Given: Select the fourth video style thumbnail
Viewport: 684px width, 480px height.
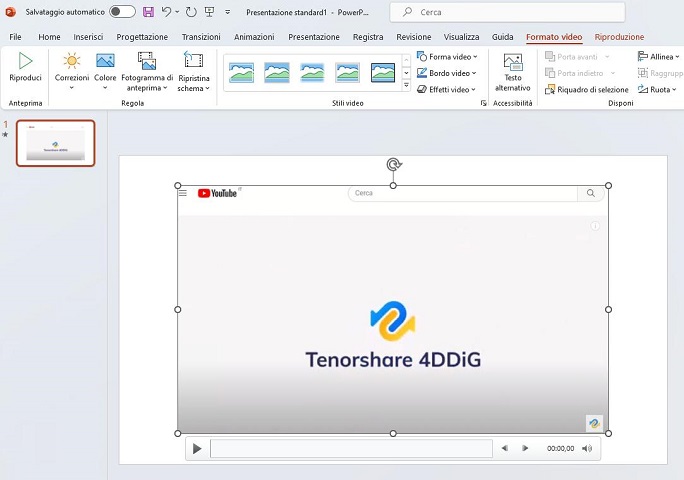Looking at the screenshot, I should click(348, 72).
